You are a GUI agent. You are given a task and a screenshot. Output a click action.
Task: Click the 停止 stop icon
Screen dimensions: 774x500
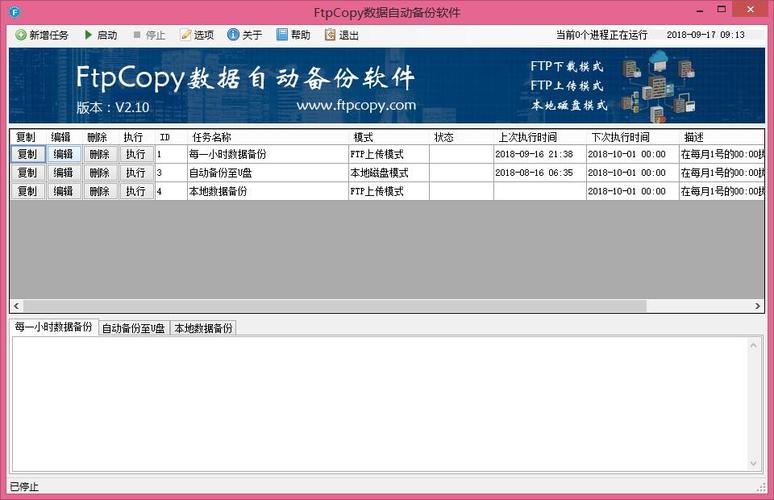tap(137, 35)
